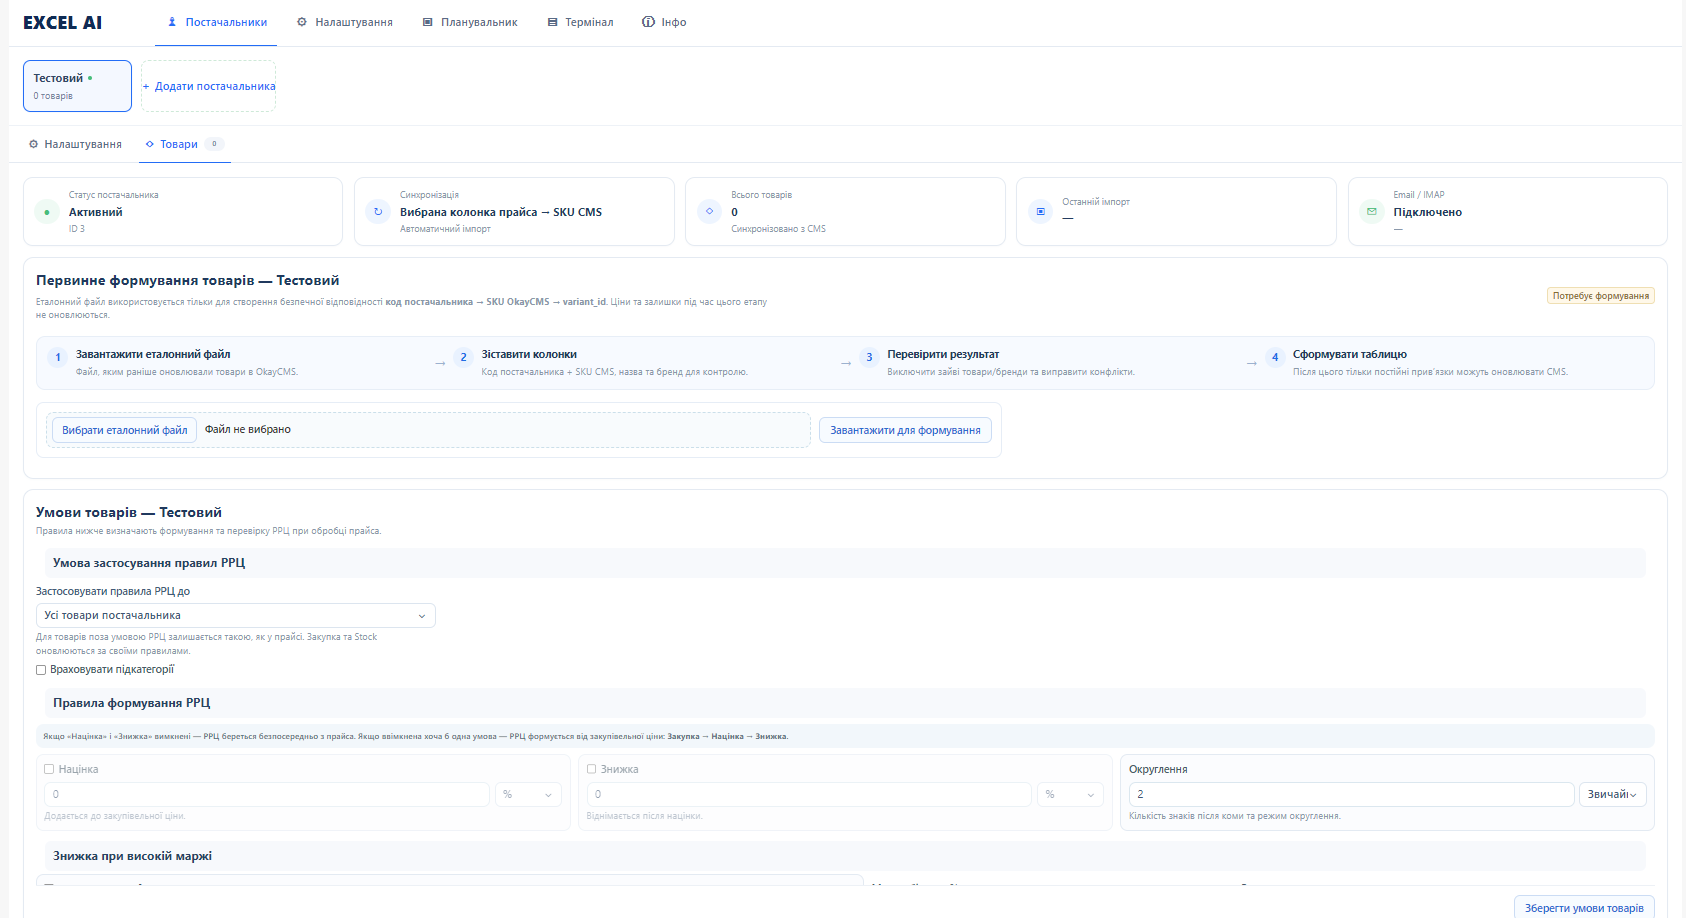Focus the Округлення digits input field
The width and height of the screenshot is (1686, 918).
point(1351,794)
